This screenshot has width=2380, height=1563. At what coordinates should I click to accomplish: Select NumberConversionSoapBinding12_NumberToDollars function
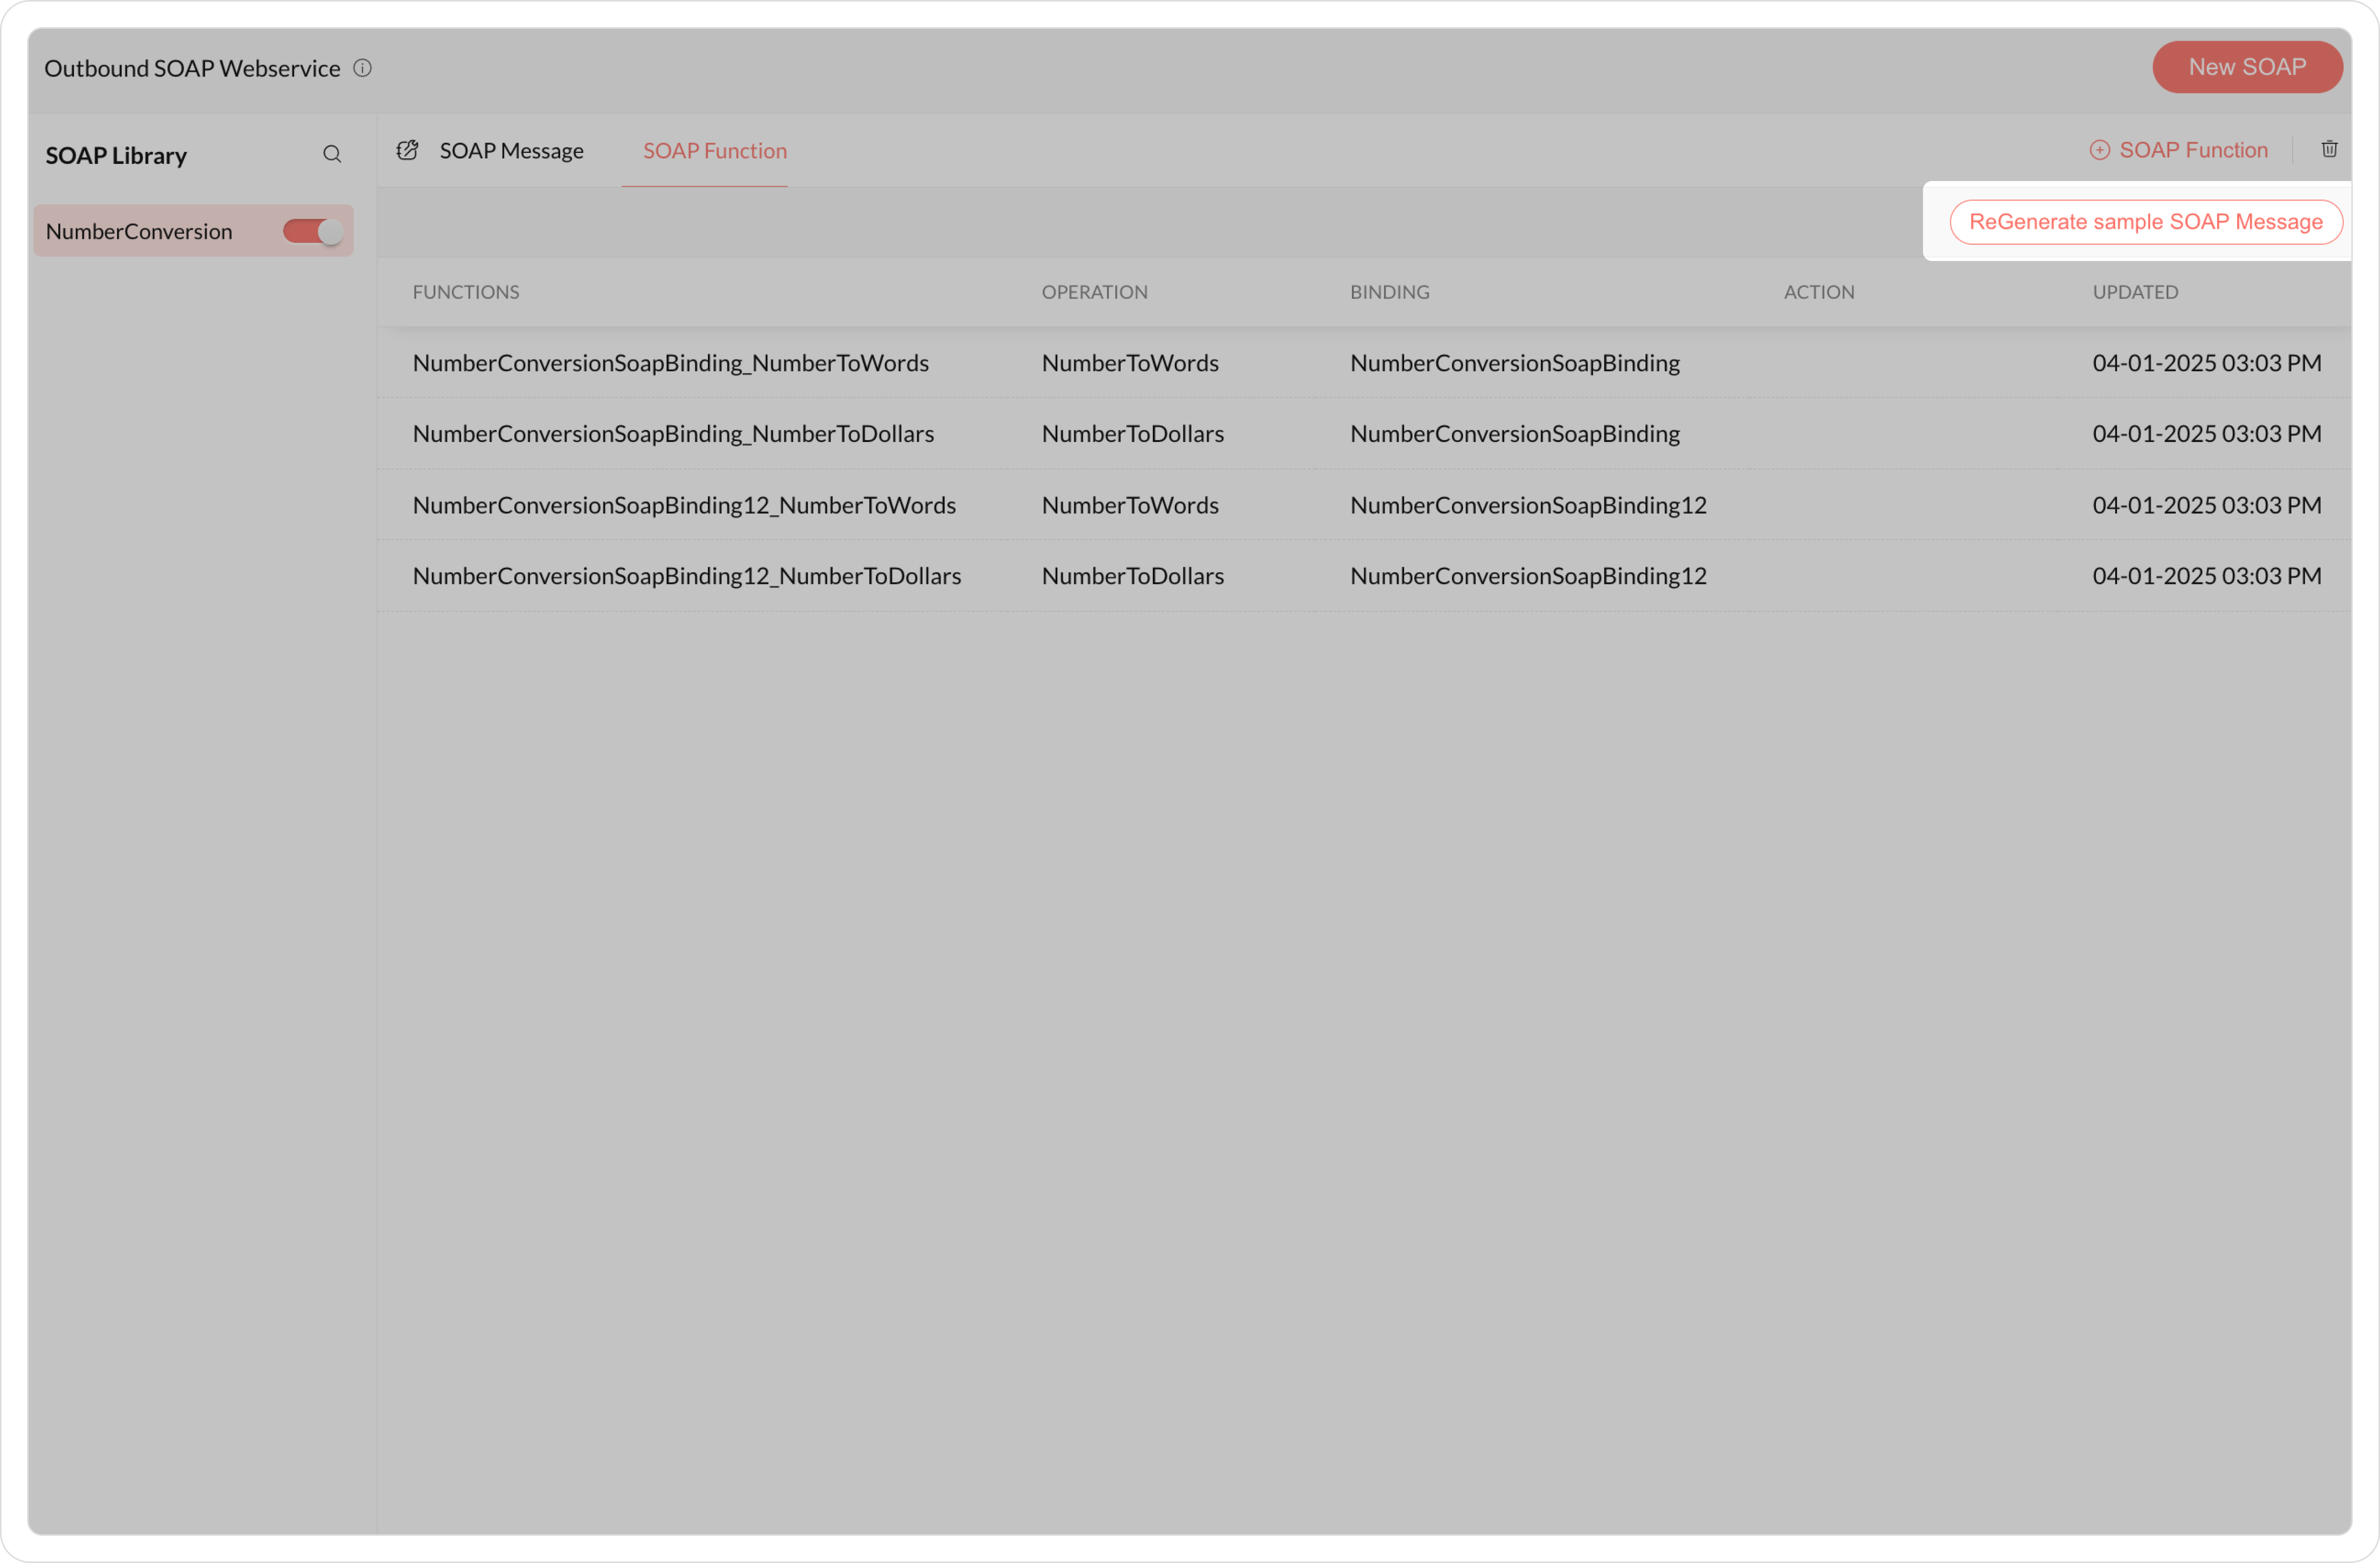point(686,576)
